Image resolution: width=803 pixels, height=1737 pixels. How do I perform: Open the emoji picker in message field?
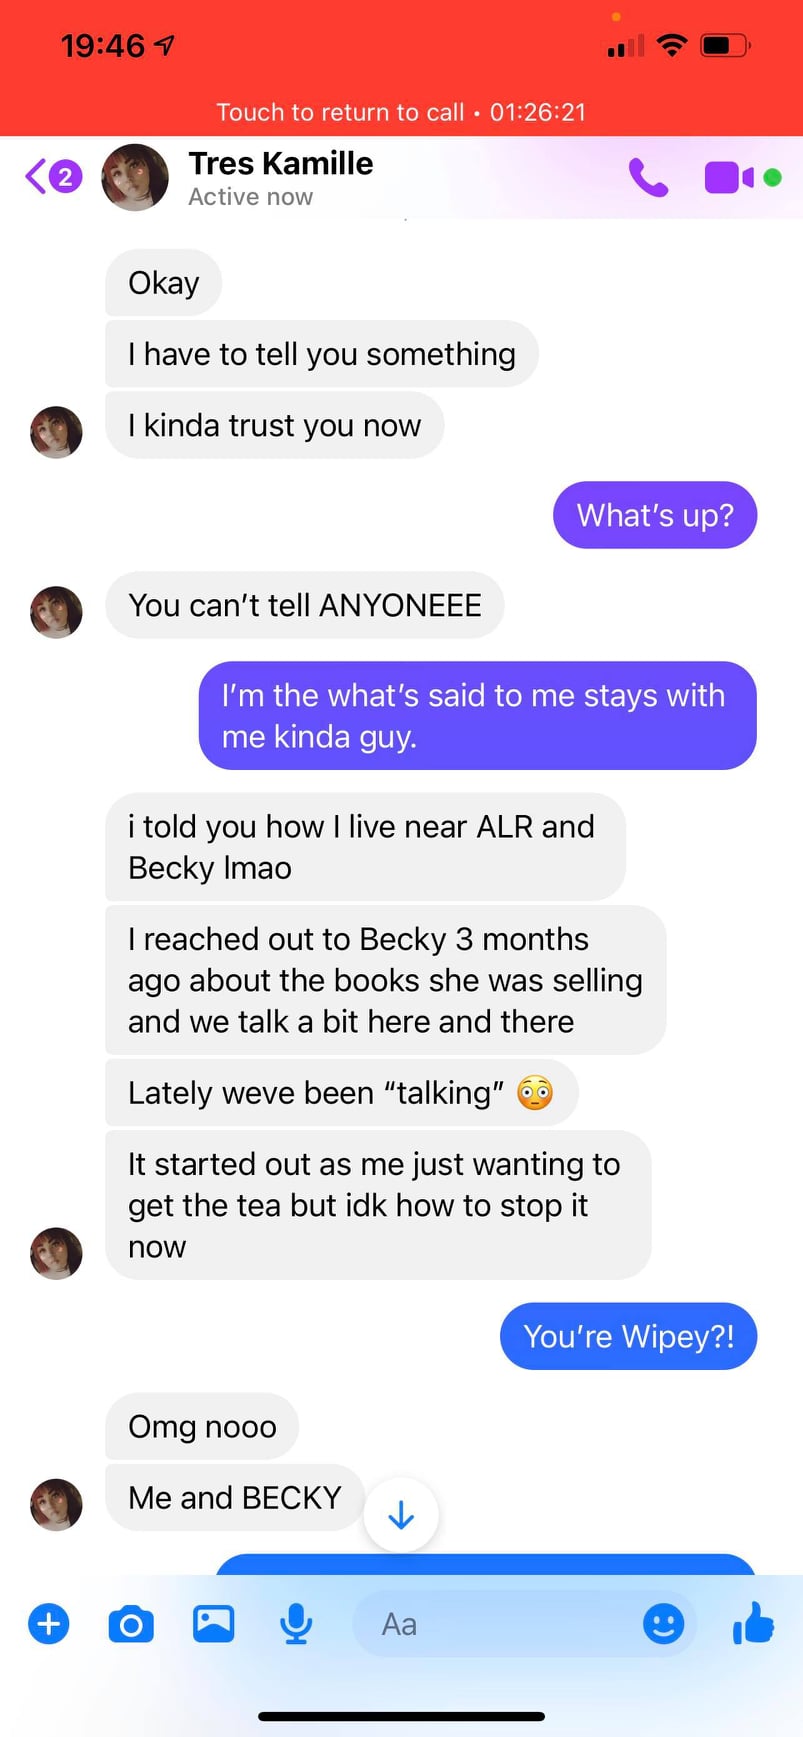click(x=663, y=1624)
